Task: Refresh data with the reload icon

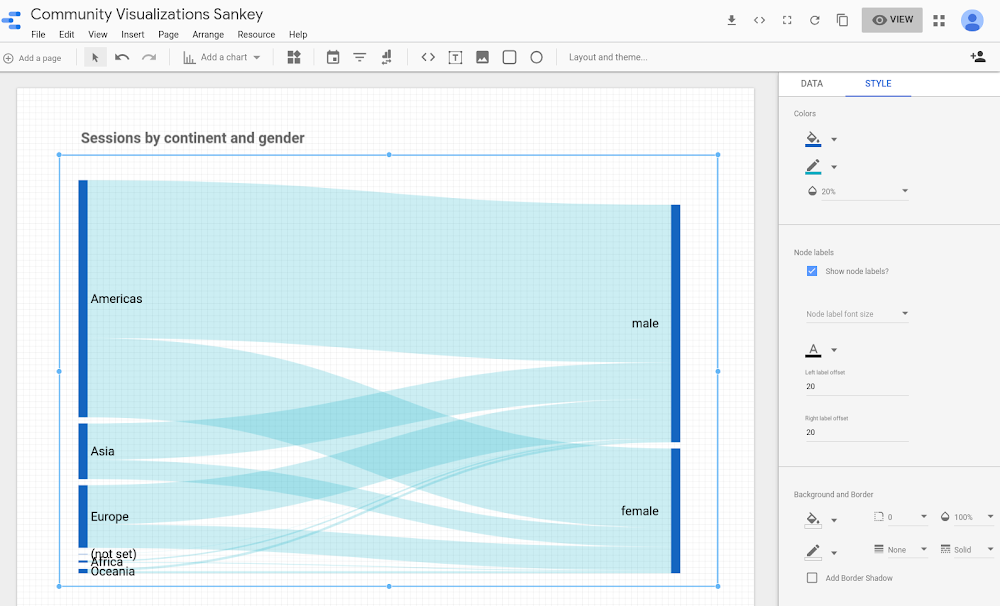Action: (814, 20)
